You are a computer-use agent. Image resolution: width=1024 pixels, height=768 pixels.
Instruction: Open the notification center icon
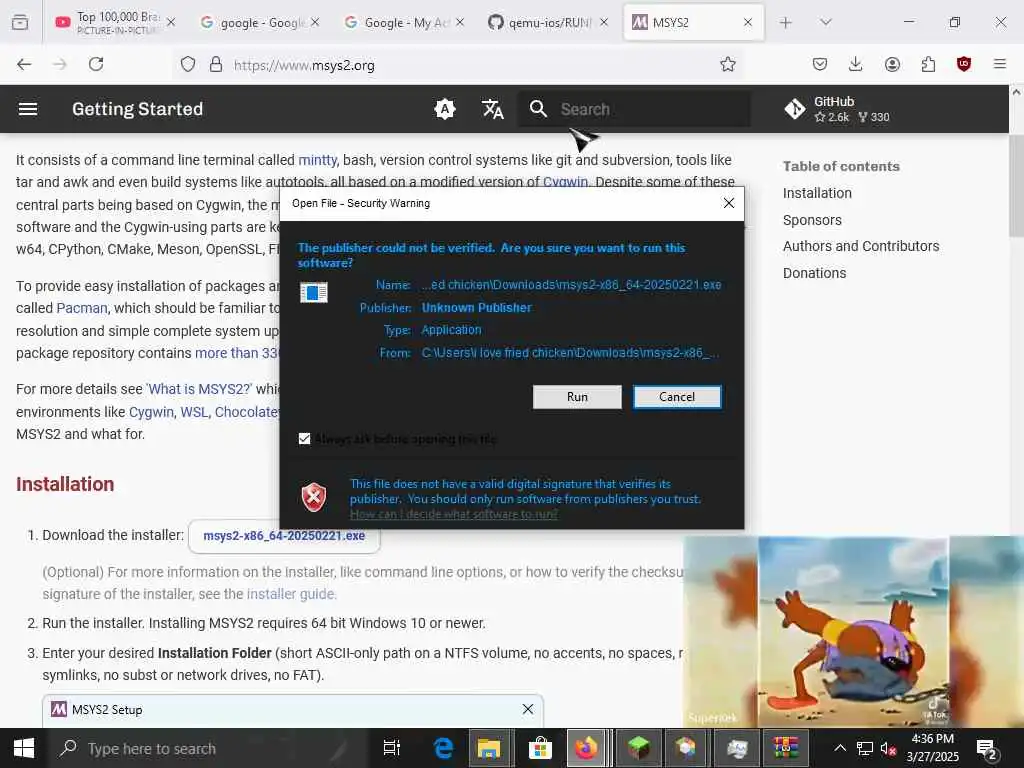click(x=986, y=748)
